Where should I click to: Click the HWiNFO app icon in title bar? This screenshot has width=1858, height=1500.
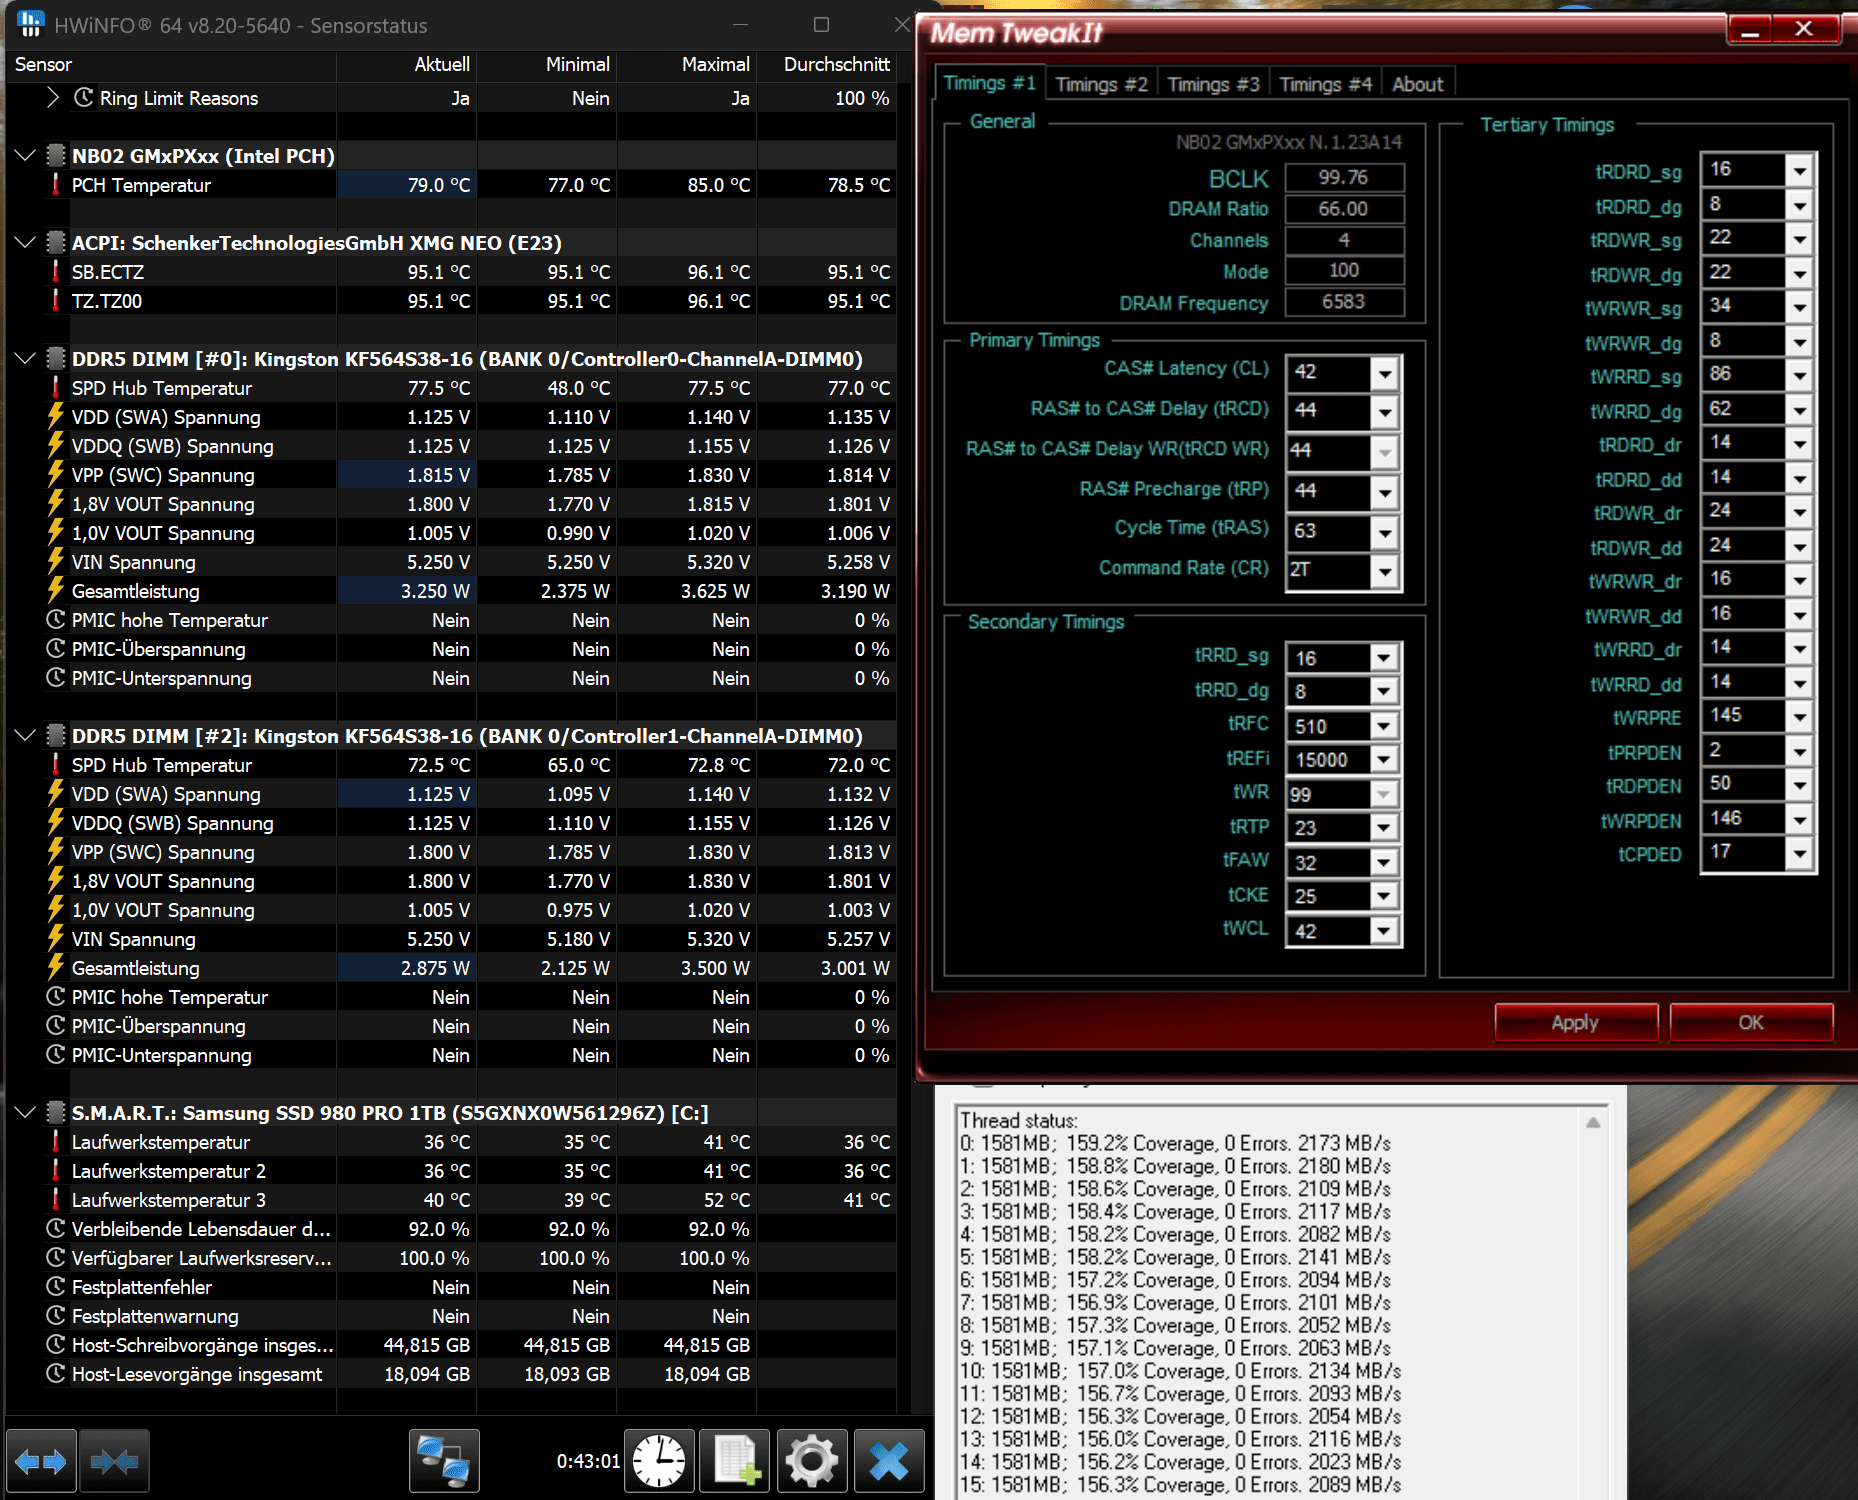(30, 24)
